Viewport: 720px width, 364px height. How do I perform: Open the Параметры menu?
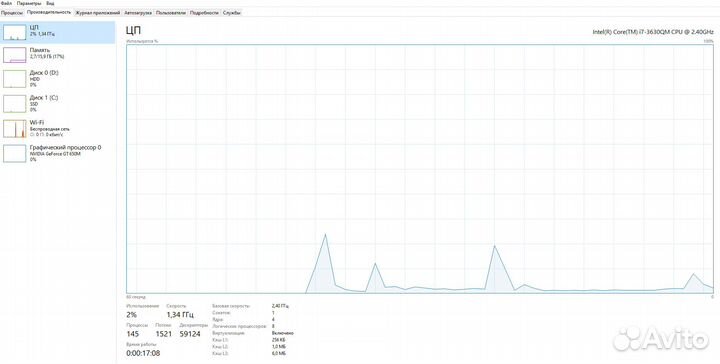click(29, 3)
